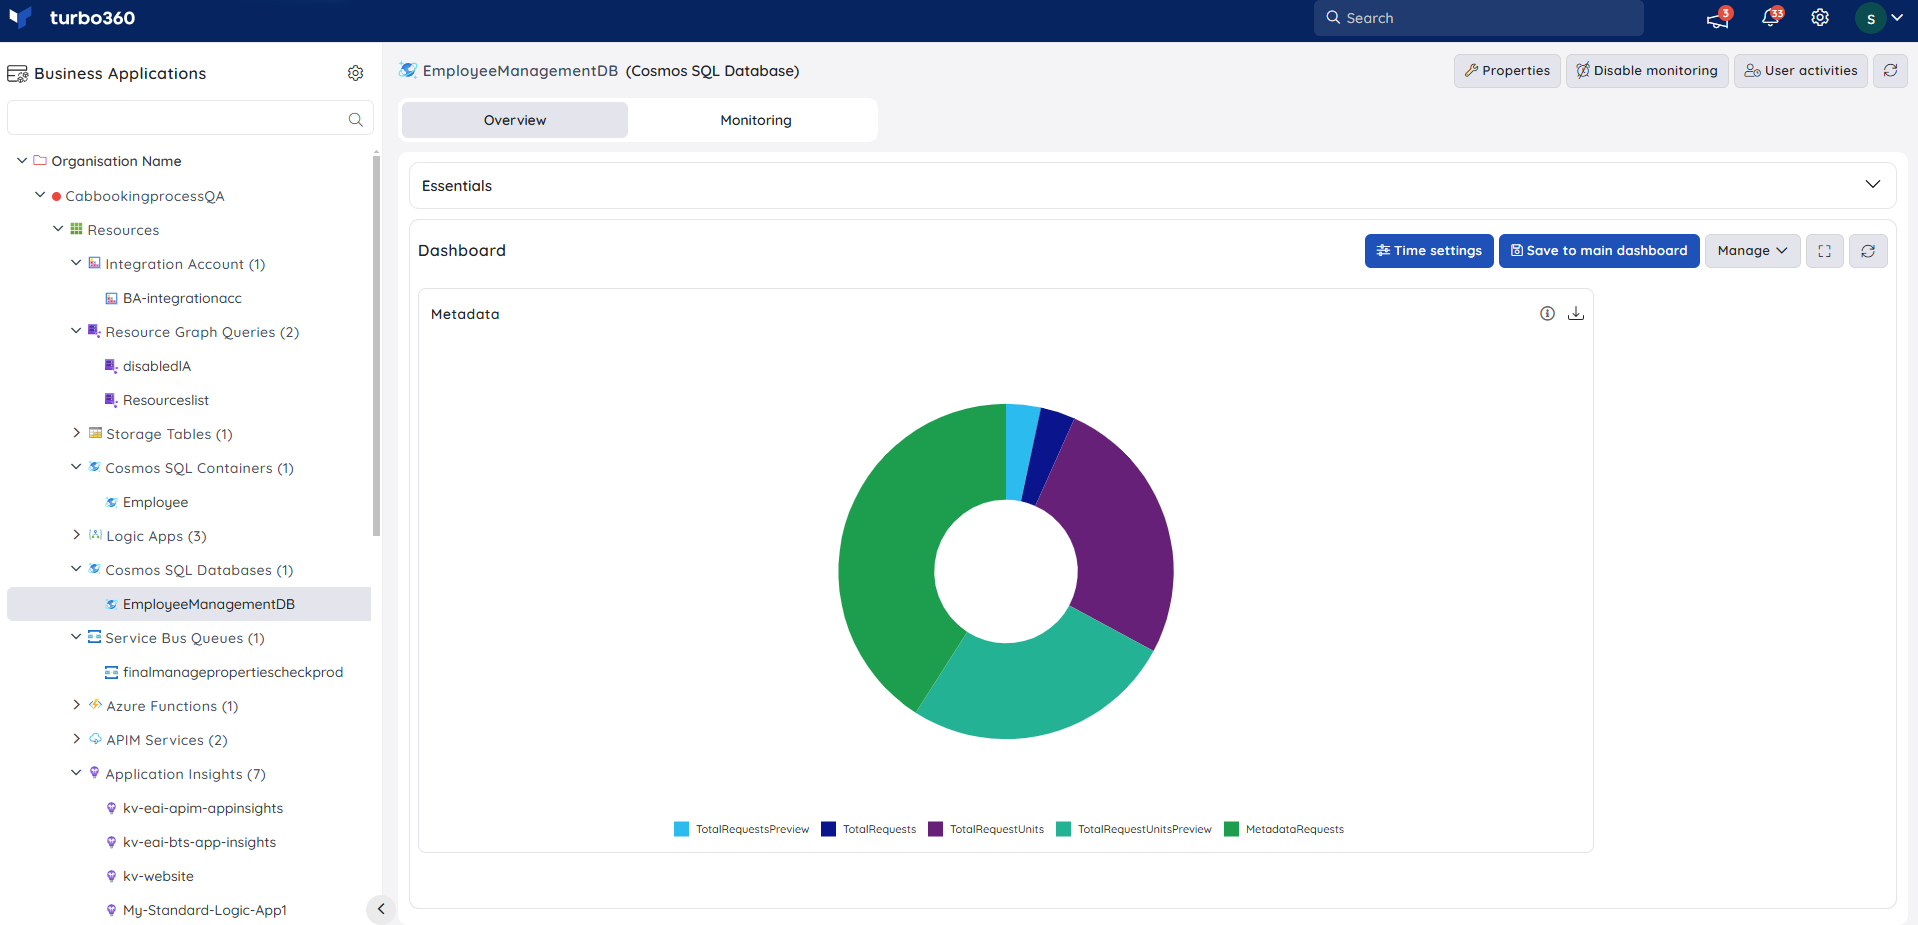Select kv-eai-bts-app-insights

[199, 842]
